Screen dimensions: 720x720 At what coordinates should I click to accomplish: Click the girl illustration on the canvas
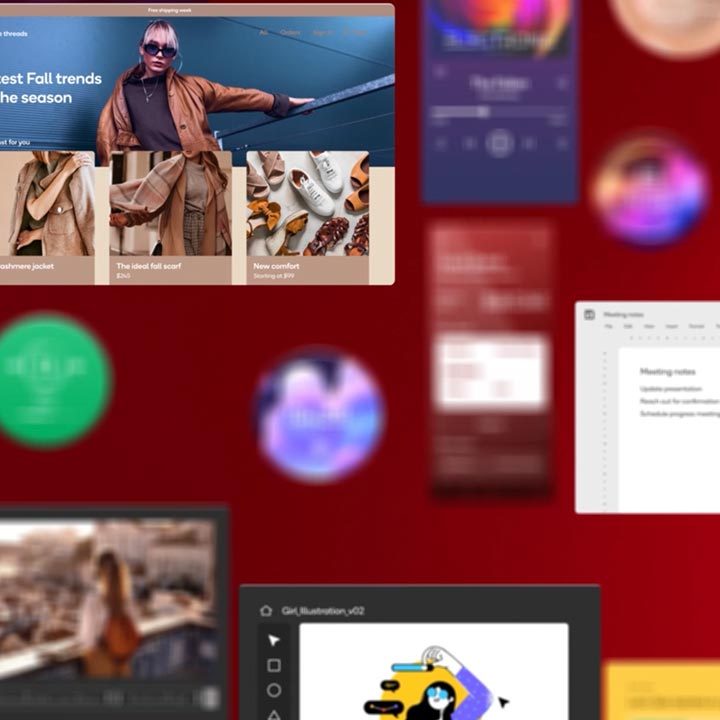point(429,684)
